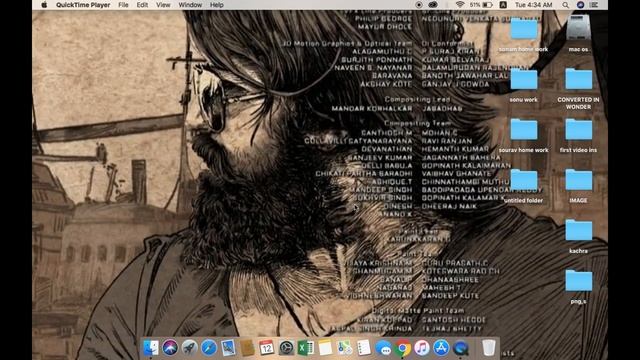Open Notification Center list icon
Viewport: 640px width, 360px height.
pyautogui.click(x=594, y=5)
